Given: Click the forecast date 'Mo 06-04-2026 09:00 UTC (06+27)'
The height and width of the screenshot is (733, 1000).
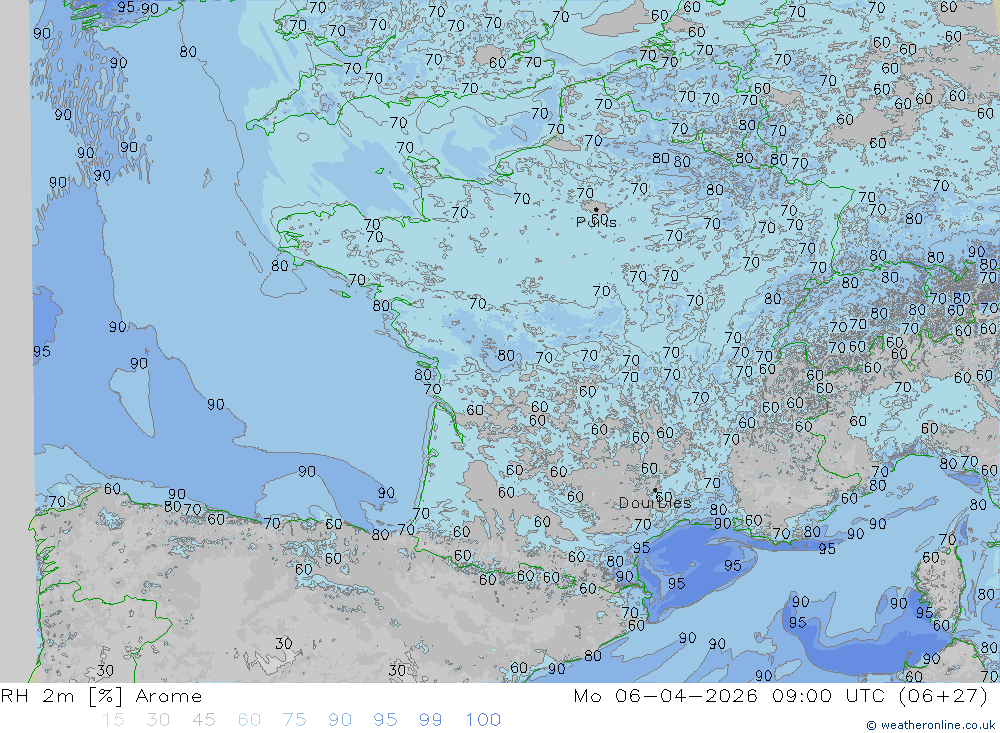Looking at the screenshot, I should click(x=781, y=696).
